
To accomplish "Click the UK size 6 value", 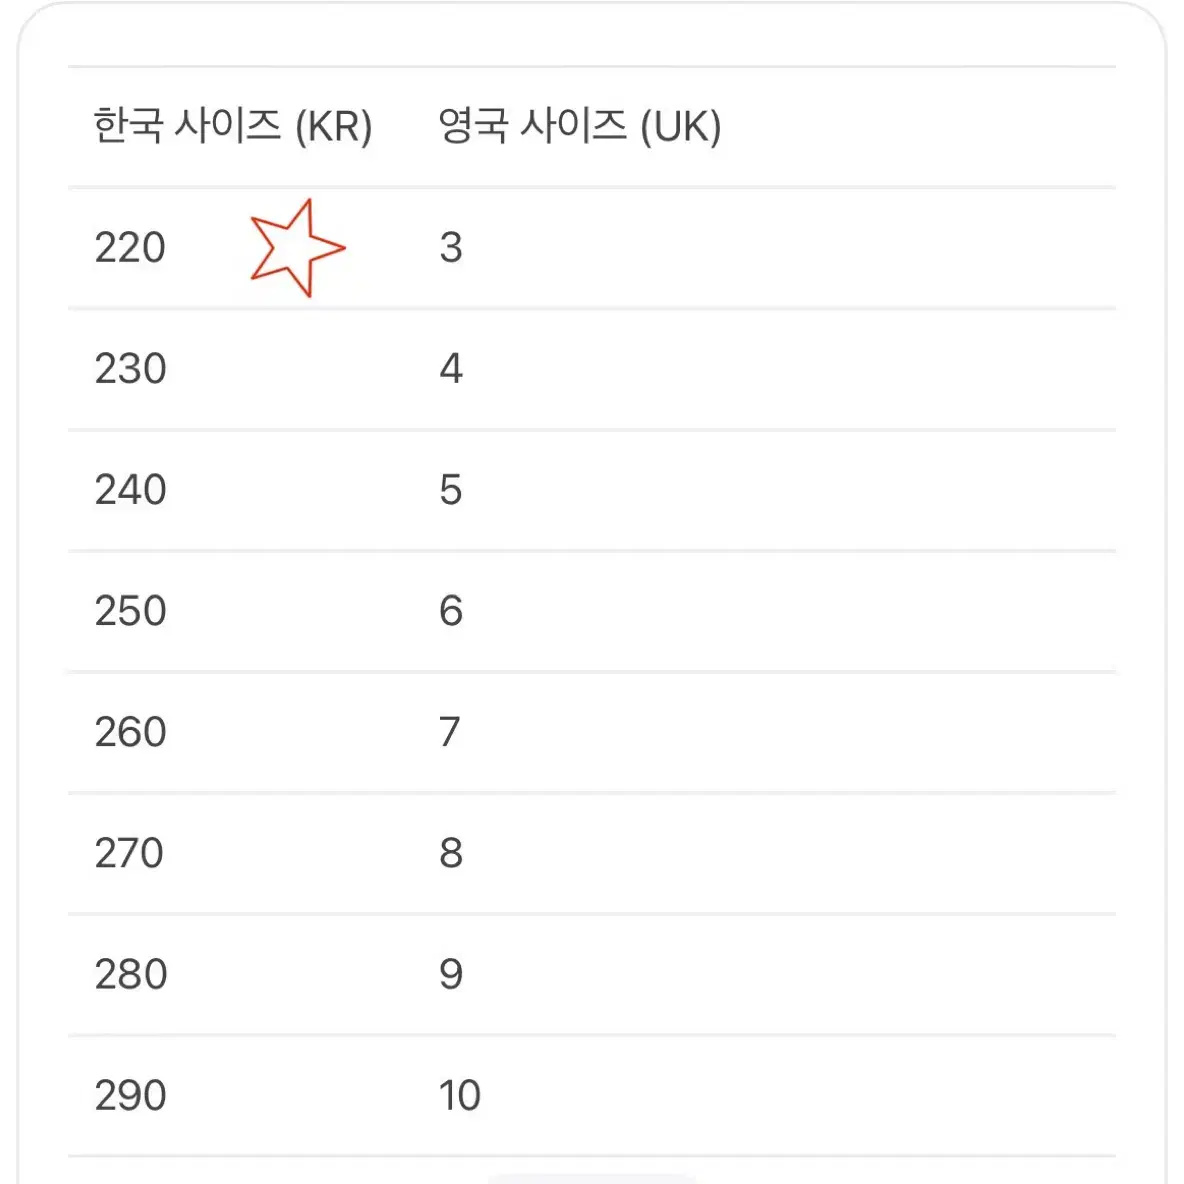I will [451, 611].
